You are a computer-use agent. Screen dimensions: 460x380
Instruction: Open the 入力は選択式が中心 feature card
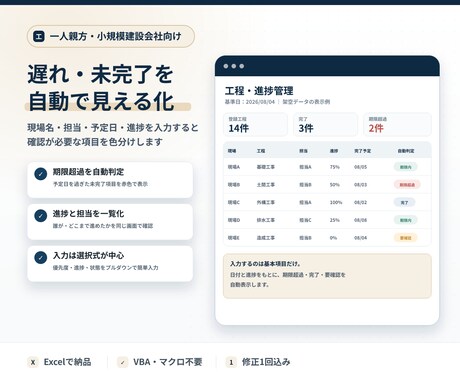pyautogui.click(x=110, y=264)
